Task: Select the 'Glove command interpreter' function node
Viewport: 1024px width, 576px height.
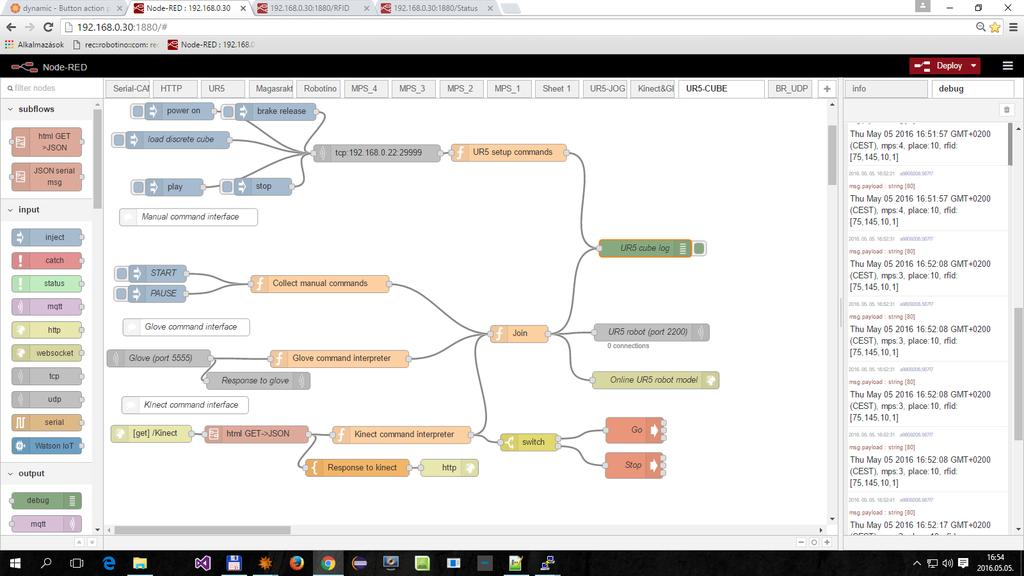Action: (340, 359)
